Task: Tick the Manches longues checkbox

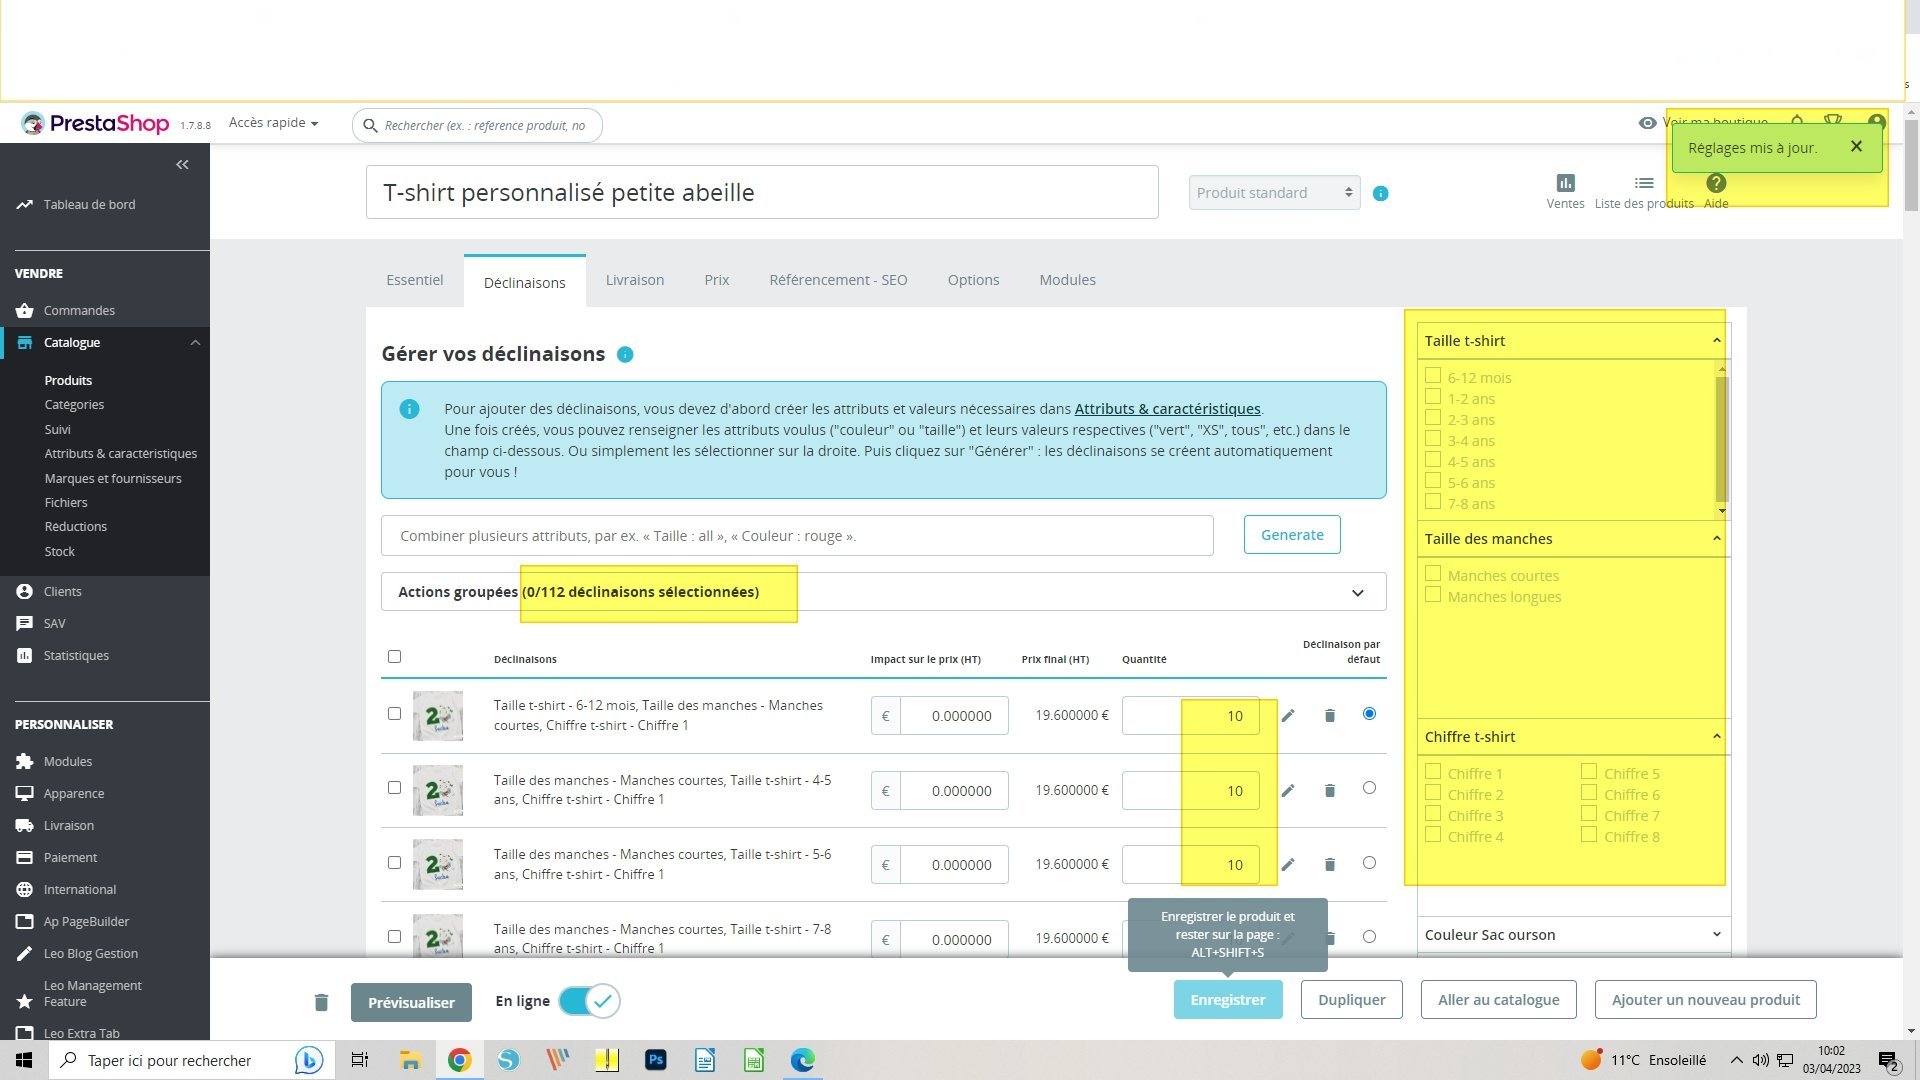Action: coord(1433,595)
